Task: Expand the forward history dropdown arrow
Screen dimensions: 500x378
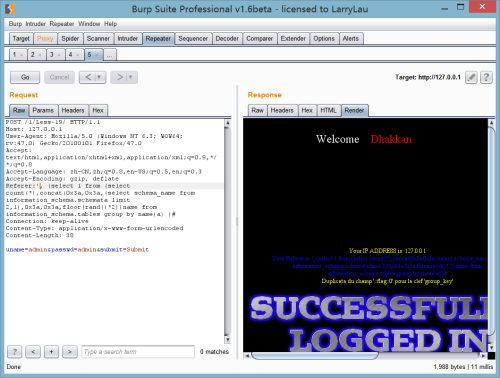Action: click(131, 77)
